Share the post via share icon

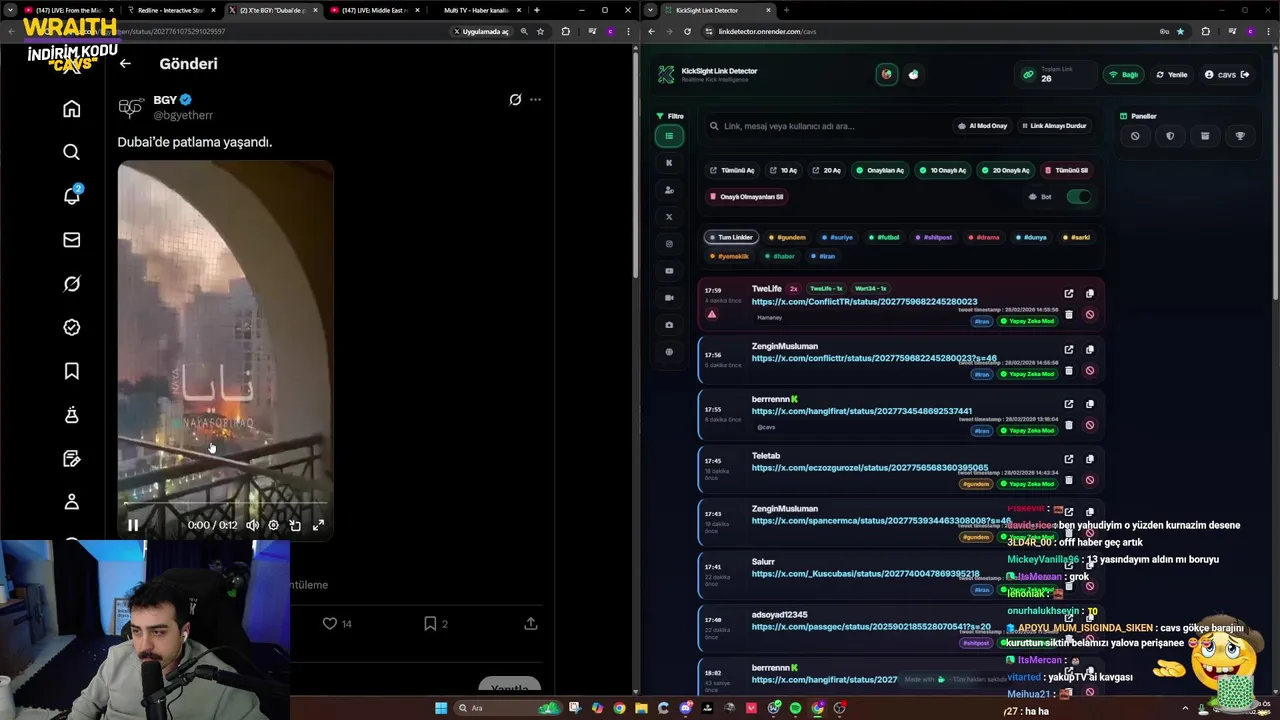531,624
